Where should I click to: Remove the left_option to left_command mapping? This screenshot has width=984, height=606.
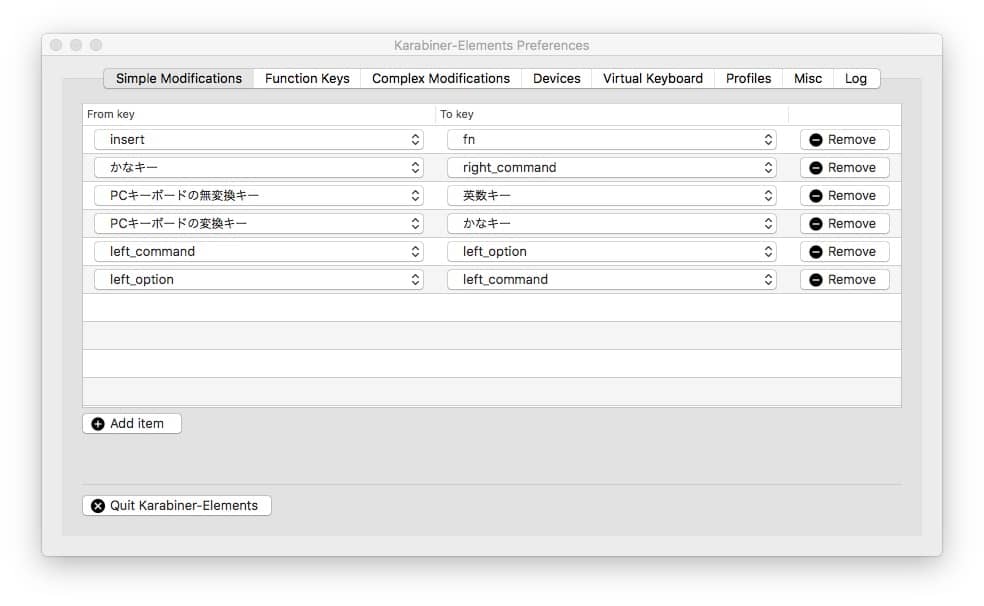845,280
